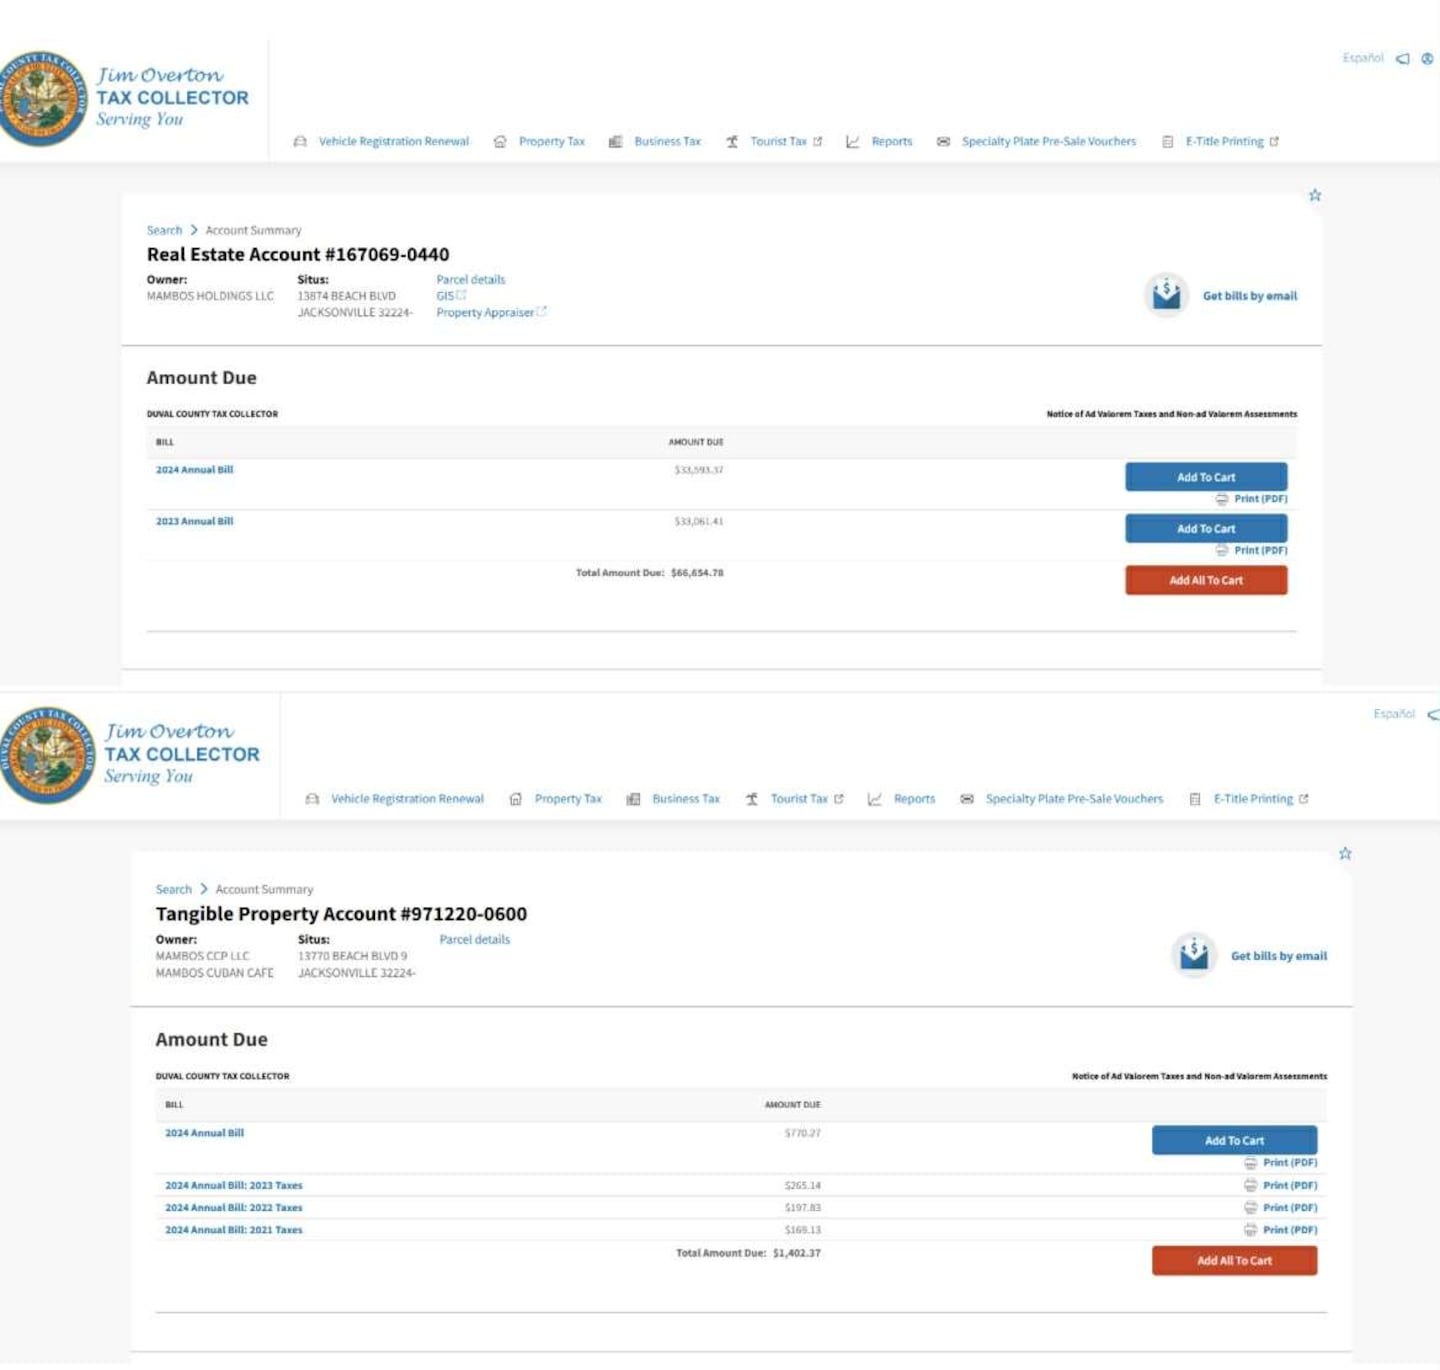
Task: Click the Business Tax building icon
Action: pyautogui.click(x=615, y=141)
